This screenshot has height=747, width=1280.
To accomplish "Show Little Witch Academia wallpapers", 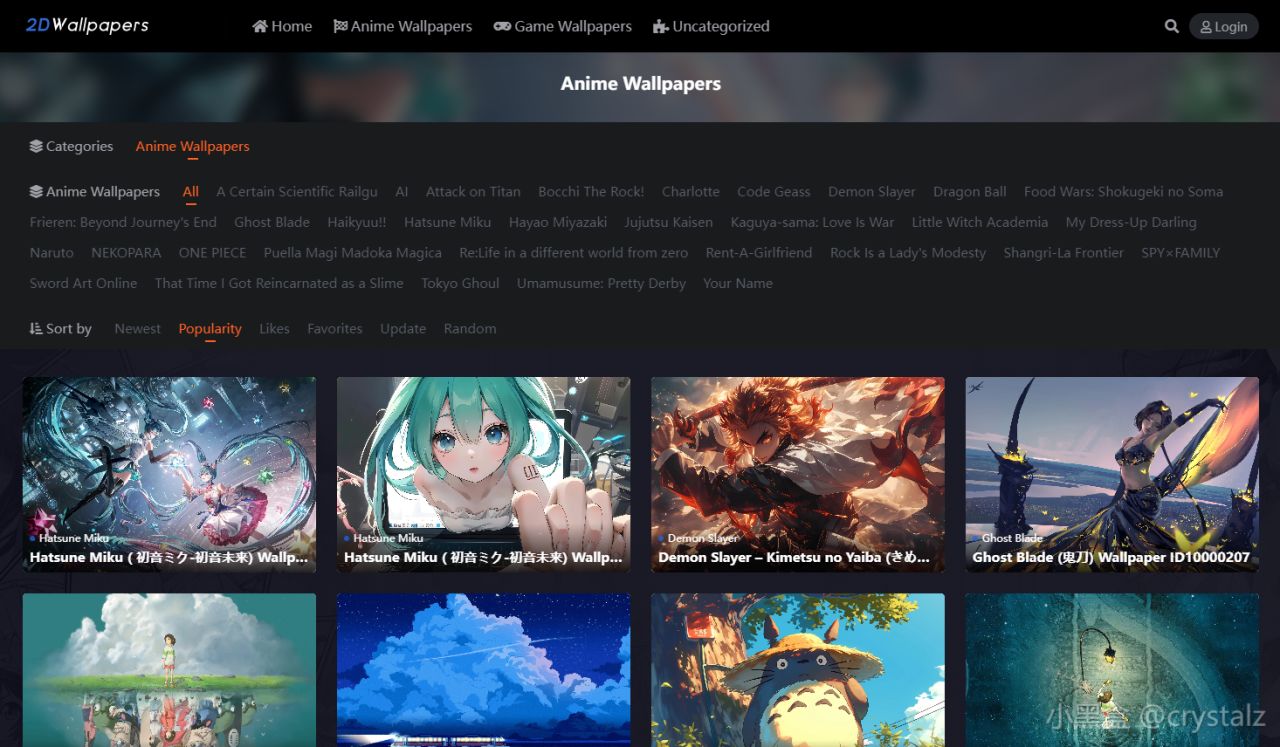I will [980, 222].
